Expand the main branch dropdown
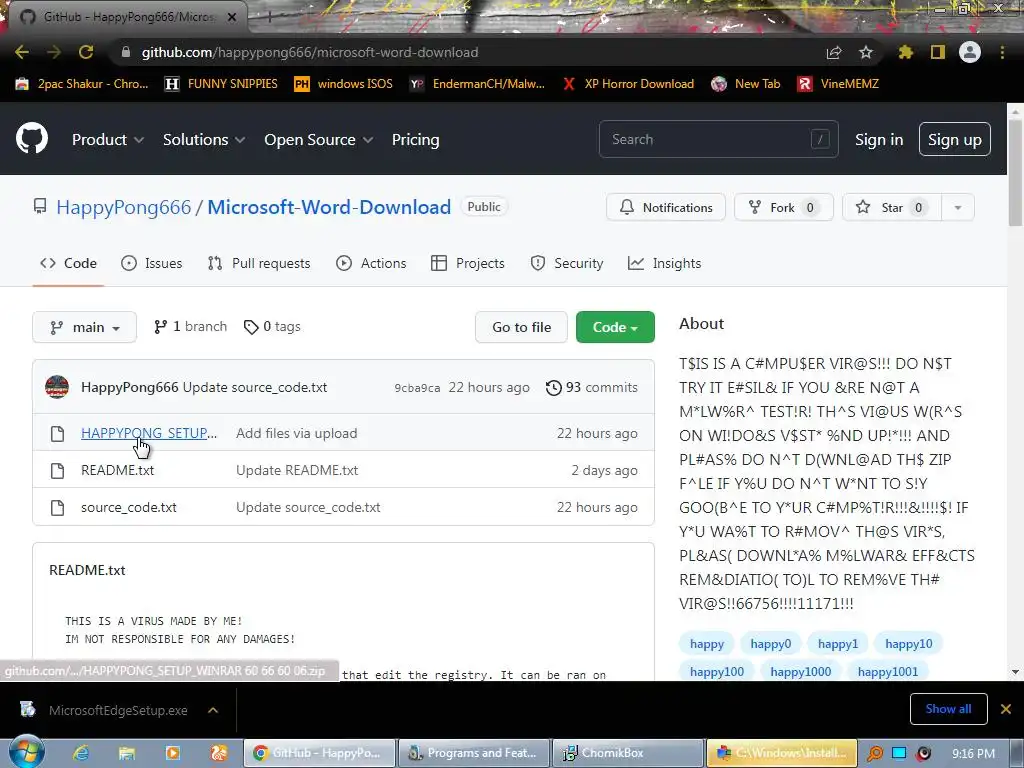 click(x=84, y=327)
